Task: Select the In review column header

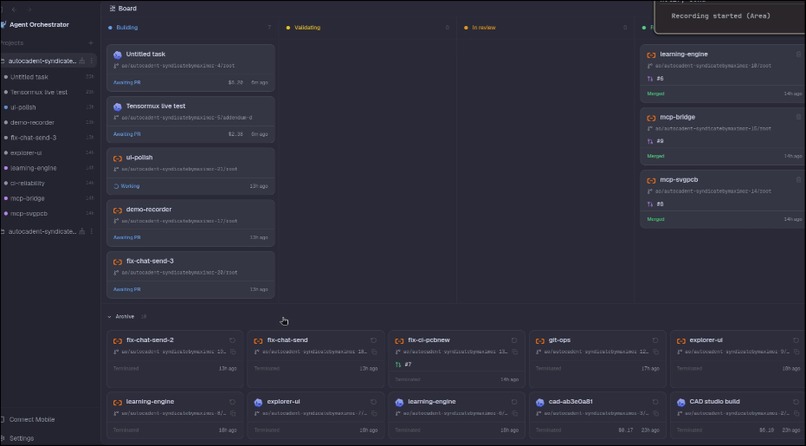Action: (483, 28)
